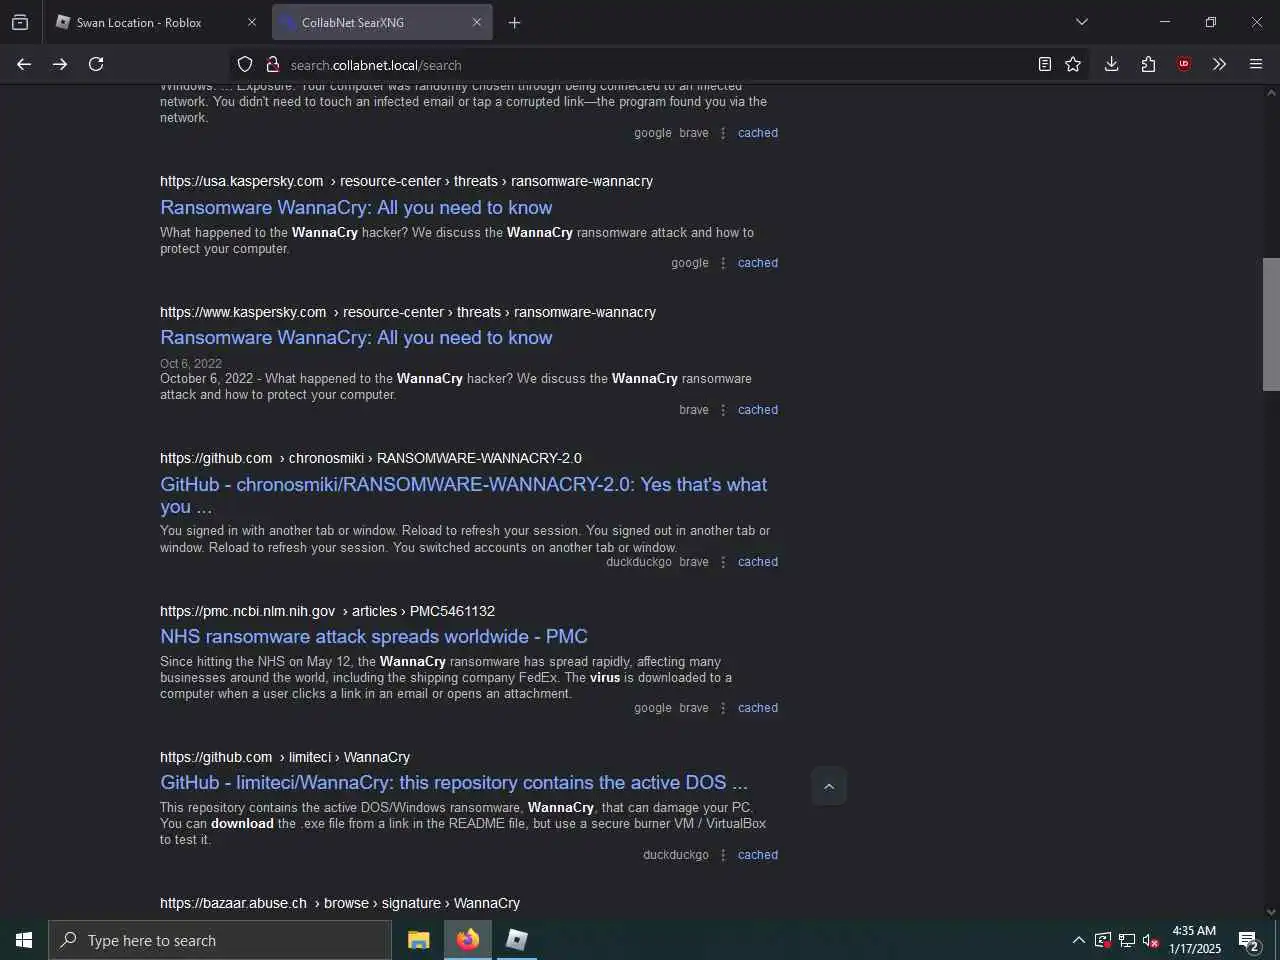Bookmark this page with star icon
This screenshot has width=1280, height=960.
(x=1073, y=64)
